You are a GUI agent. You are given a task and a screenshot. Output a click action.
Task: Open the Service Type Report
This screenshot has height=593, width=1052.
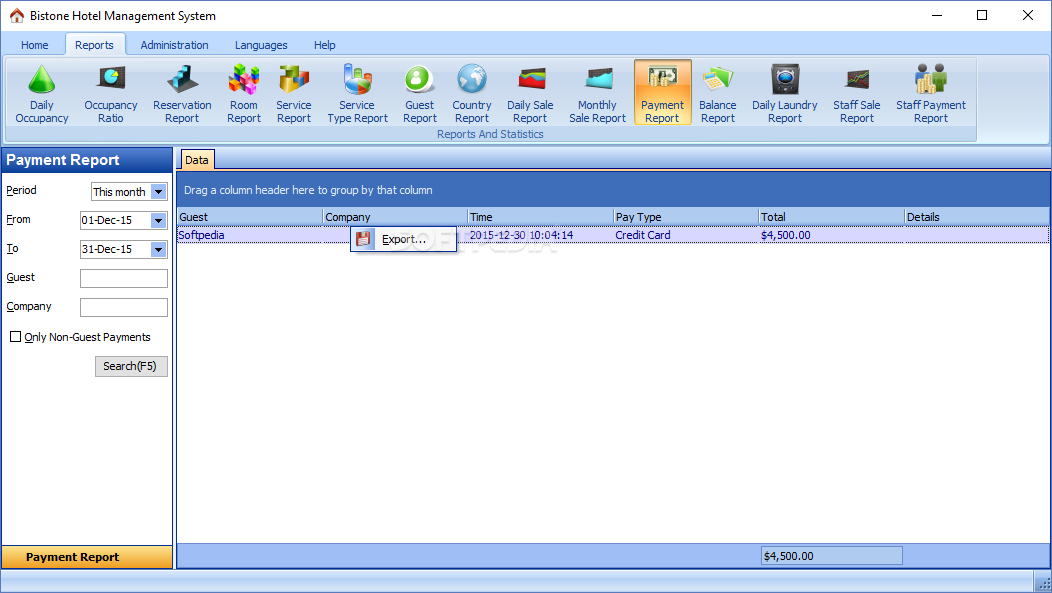358,93
